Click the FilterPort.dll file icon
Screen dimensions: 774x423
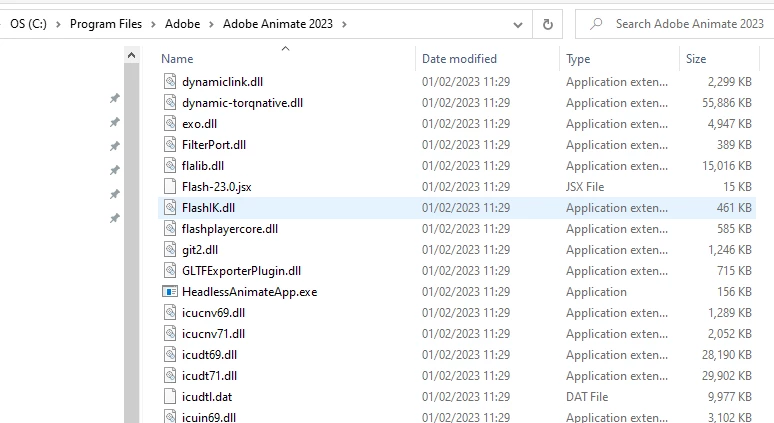coord(170,145)
